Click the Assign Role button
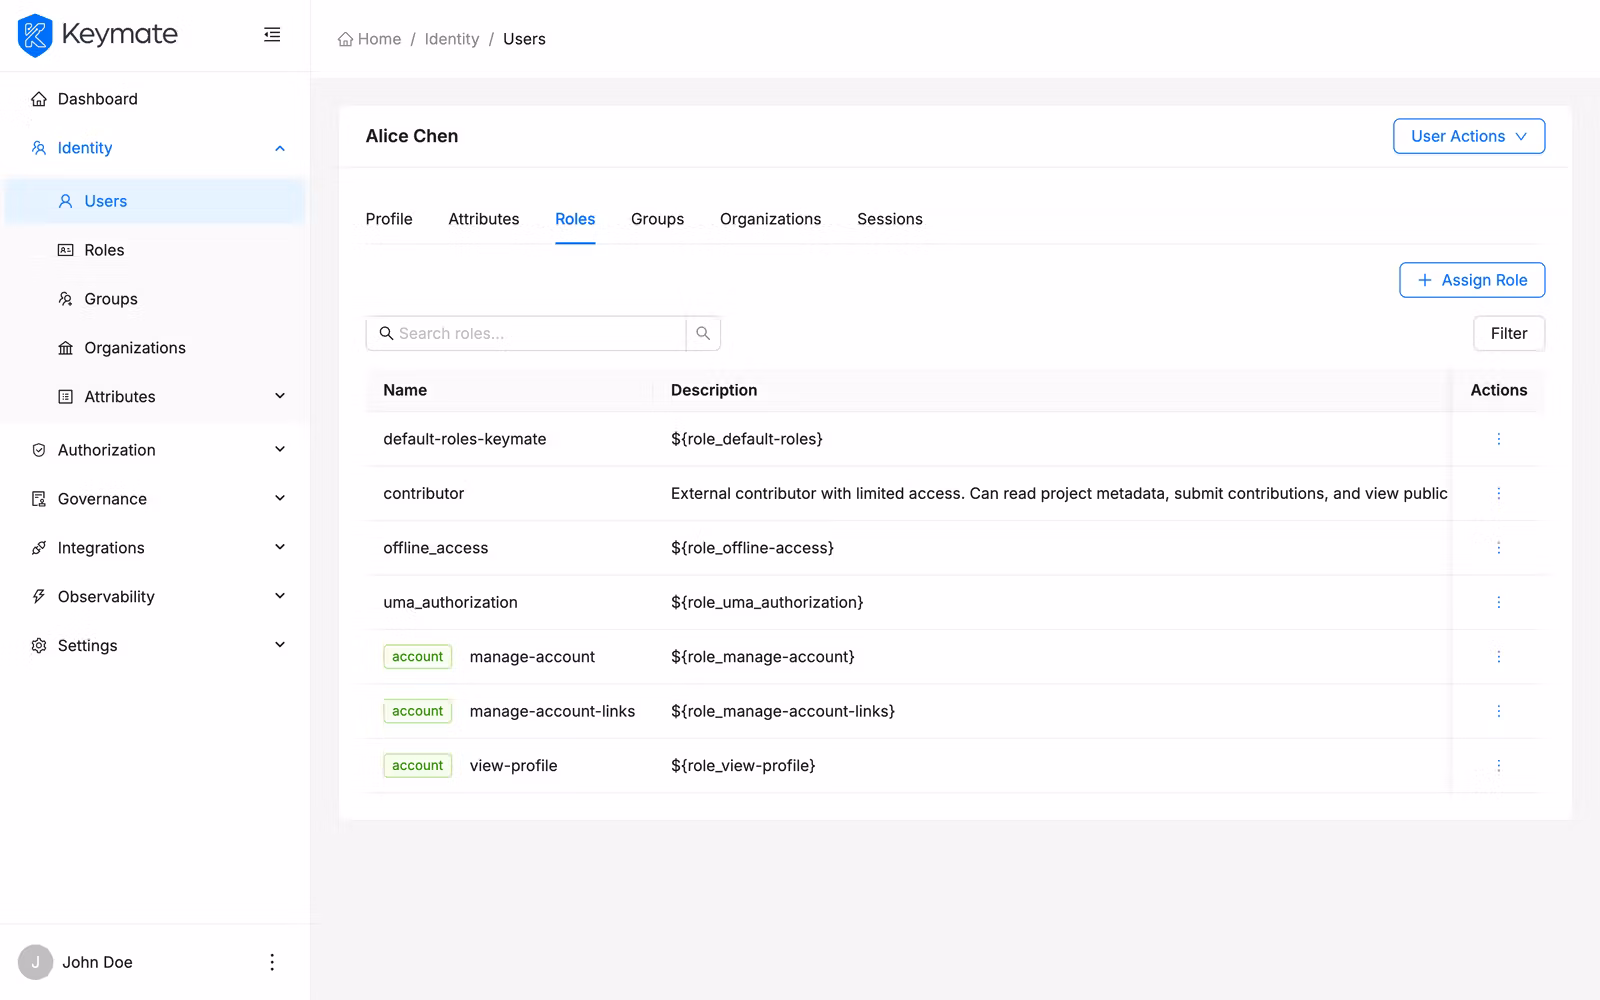Image resolution: width=1600 pixels, height=1000 pixels. 1471,280
